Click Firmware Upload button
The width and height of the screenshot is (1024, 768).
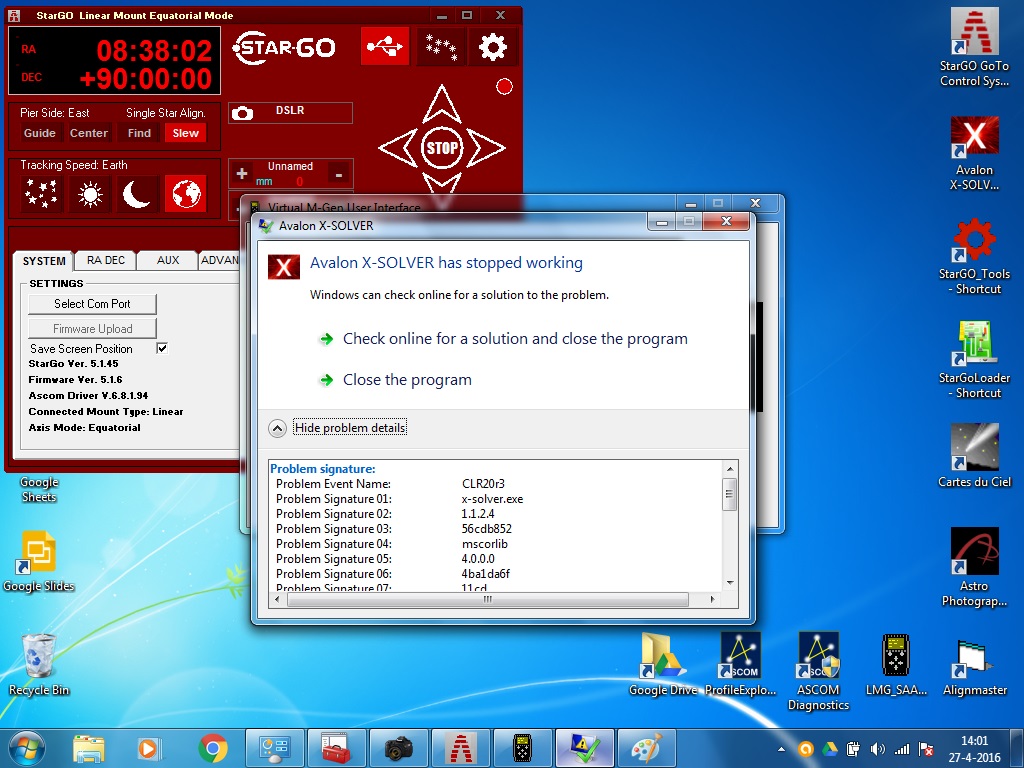[92, 328]
